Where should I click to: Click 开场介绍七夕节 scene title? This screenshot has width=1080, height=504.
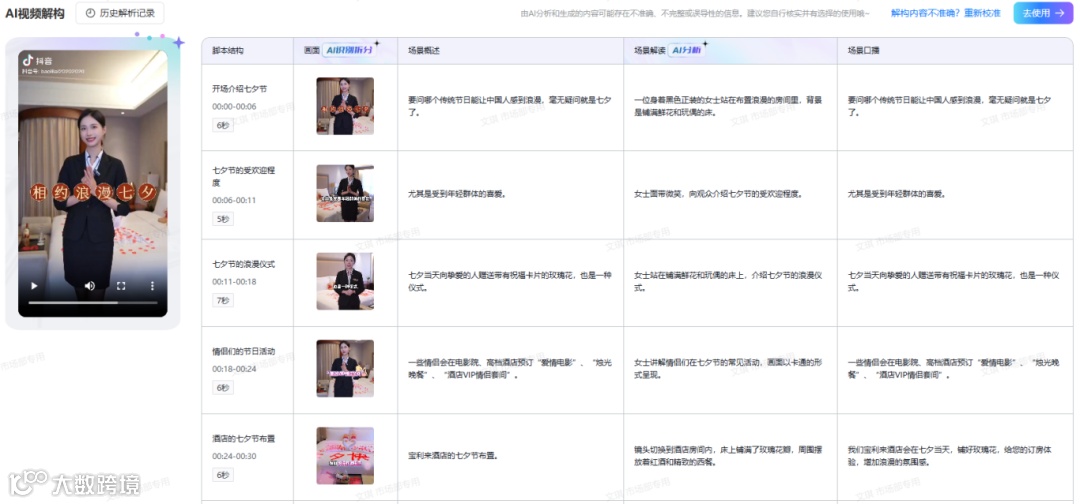click(239, 89)
